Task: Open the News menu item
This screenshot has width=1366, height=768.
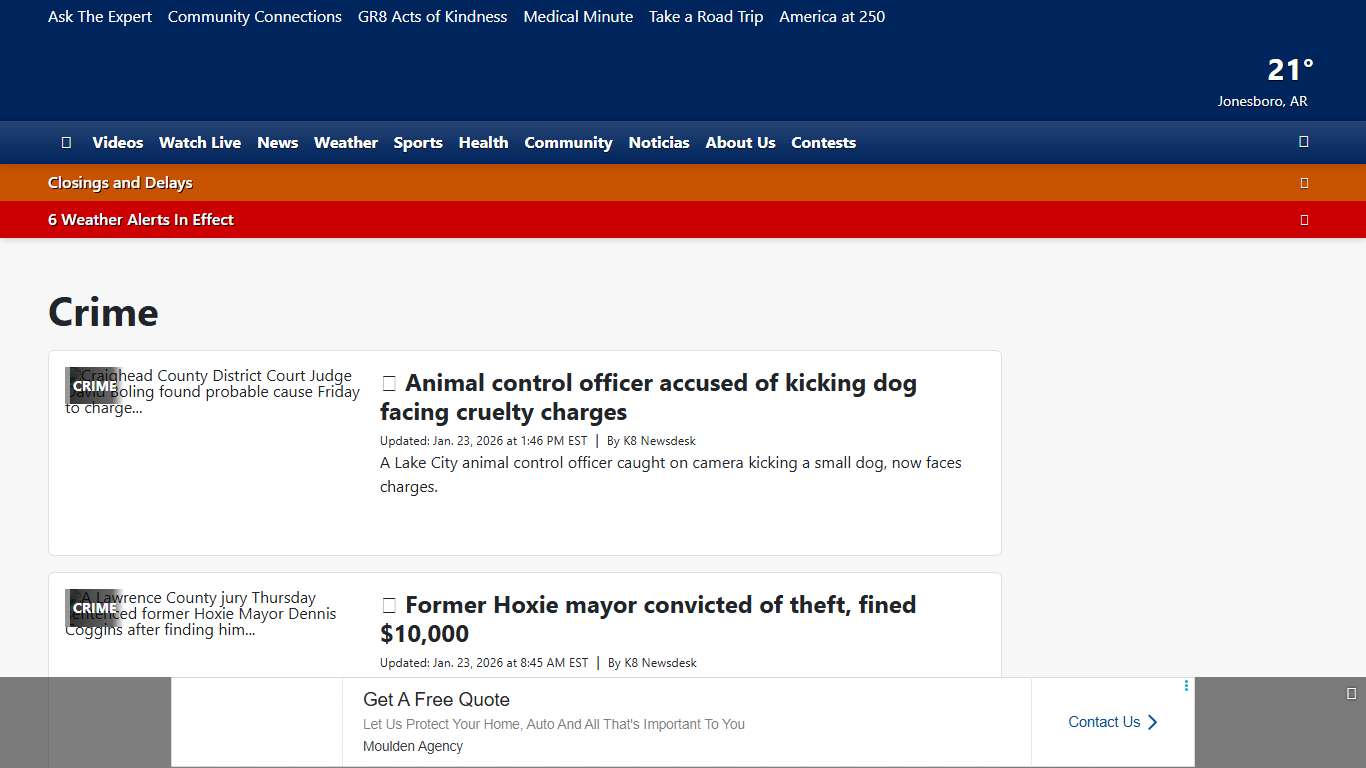Action: tap(277, 142)
